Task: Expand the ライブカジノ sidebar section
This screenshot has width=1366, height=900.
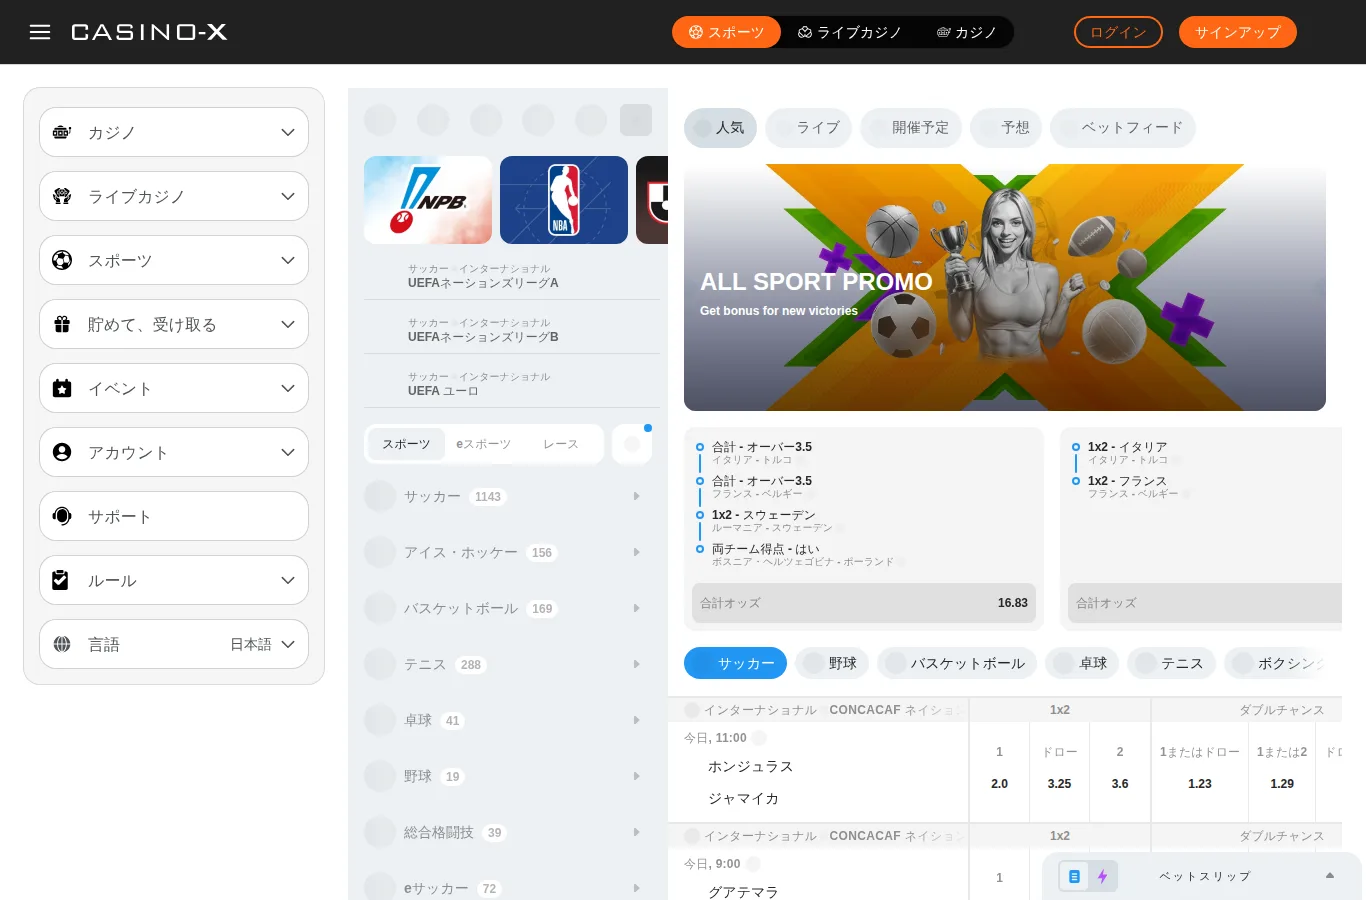Action: [x=174, y=196]
